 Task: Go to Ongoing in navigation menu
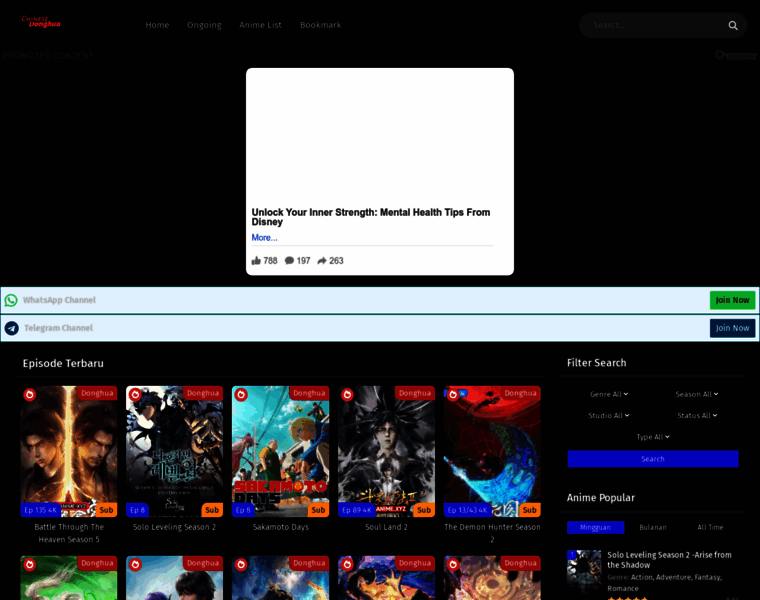(204, 25)
